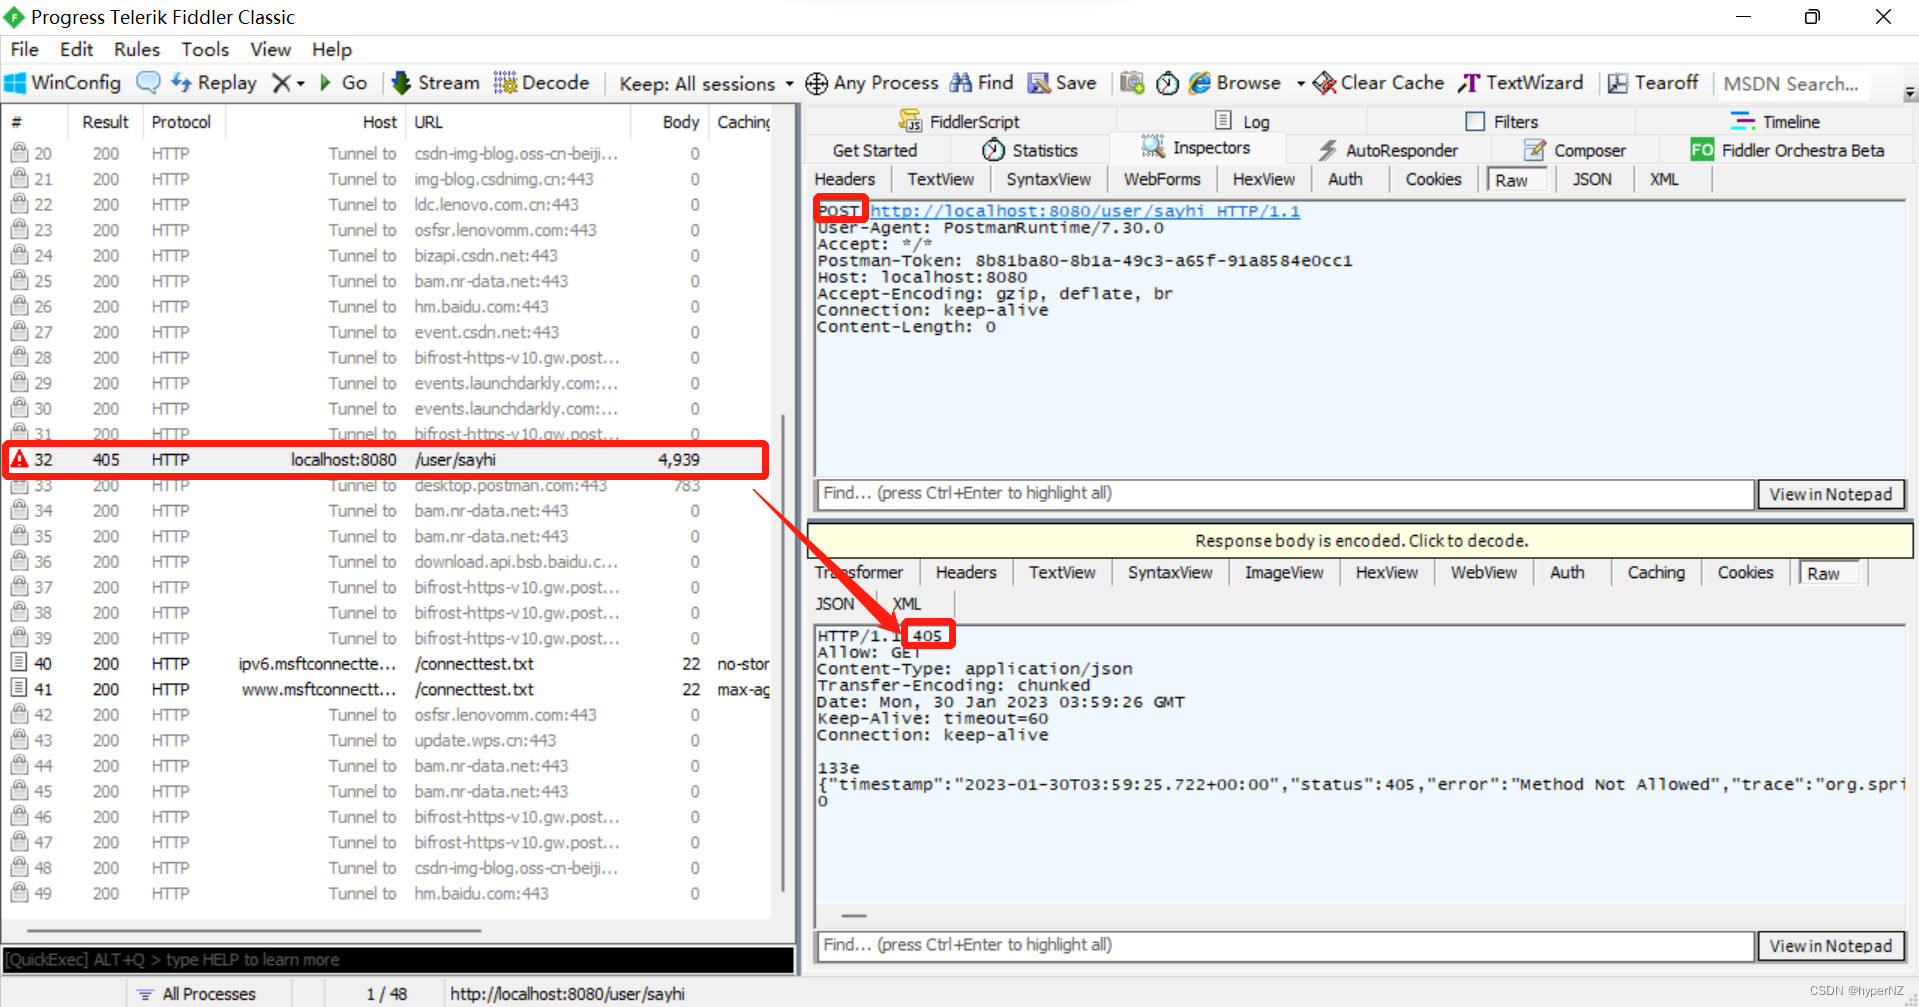Sort by Result column header
Image resolution: width=1919 pixels, height=1007 pixels.
click(x=105, y=122)
